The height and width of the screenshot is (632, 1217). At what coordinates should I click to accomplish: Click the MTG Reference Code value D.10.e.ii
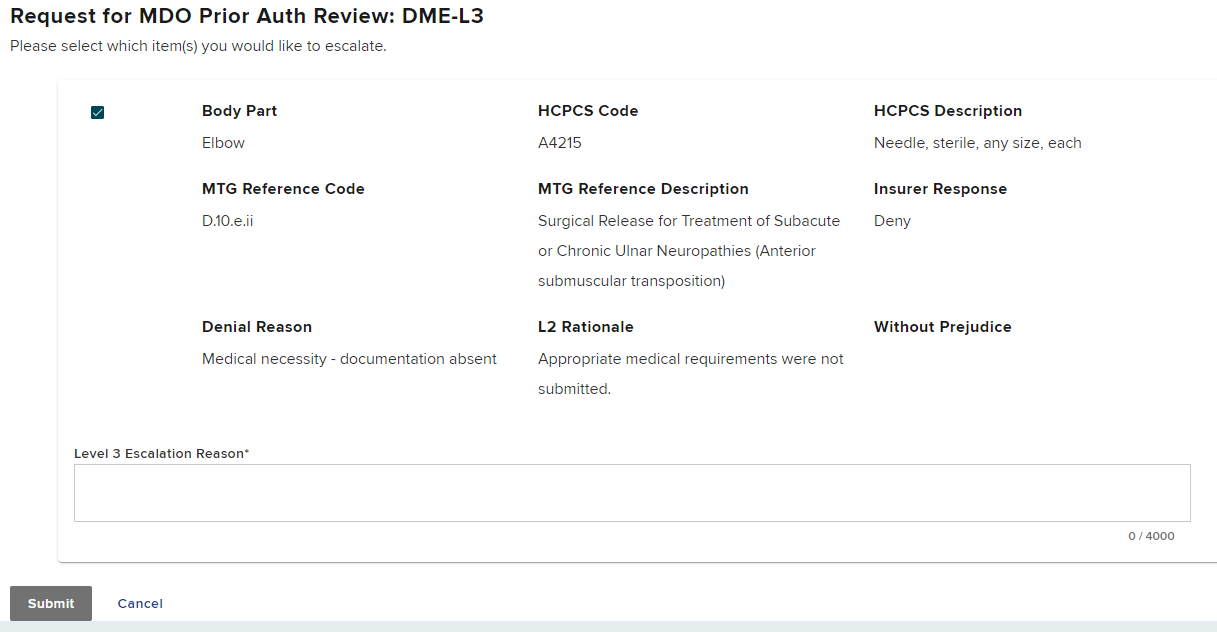coord(227,221)
